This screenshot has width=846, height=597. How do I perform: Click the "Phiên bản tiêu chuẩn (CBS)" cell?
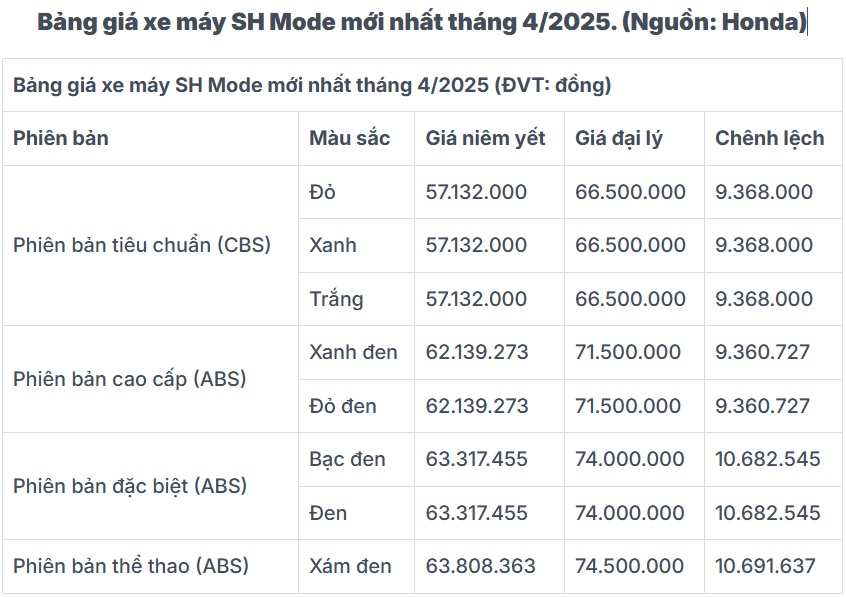pos(142,245)
